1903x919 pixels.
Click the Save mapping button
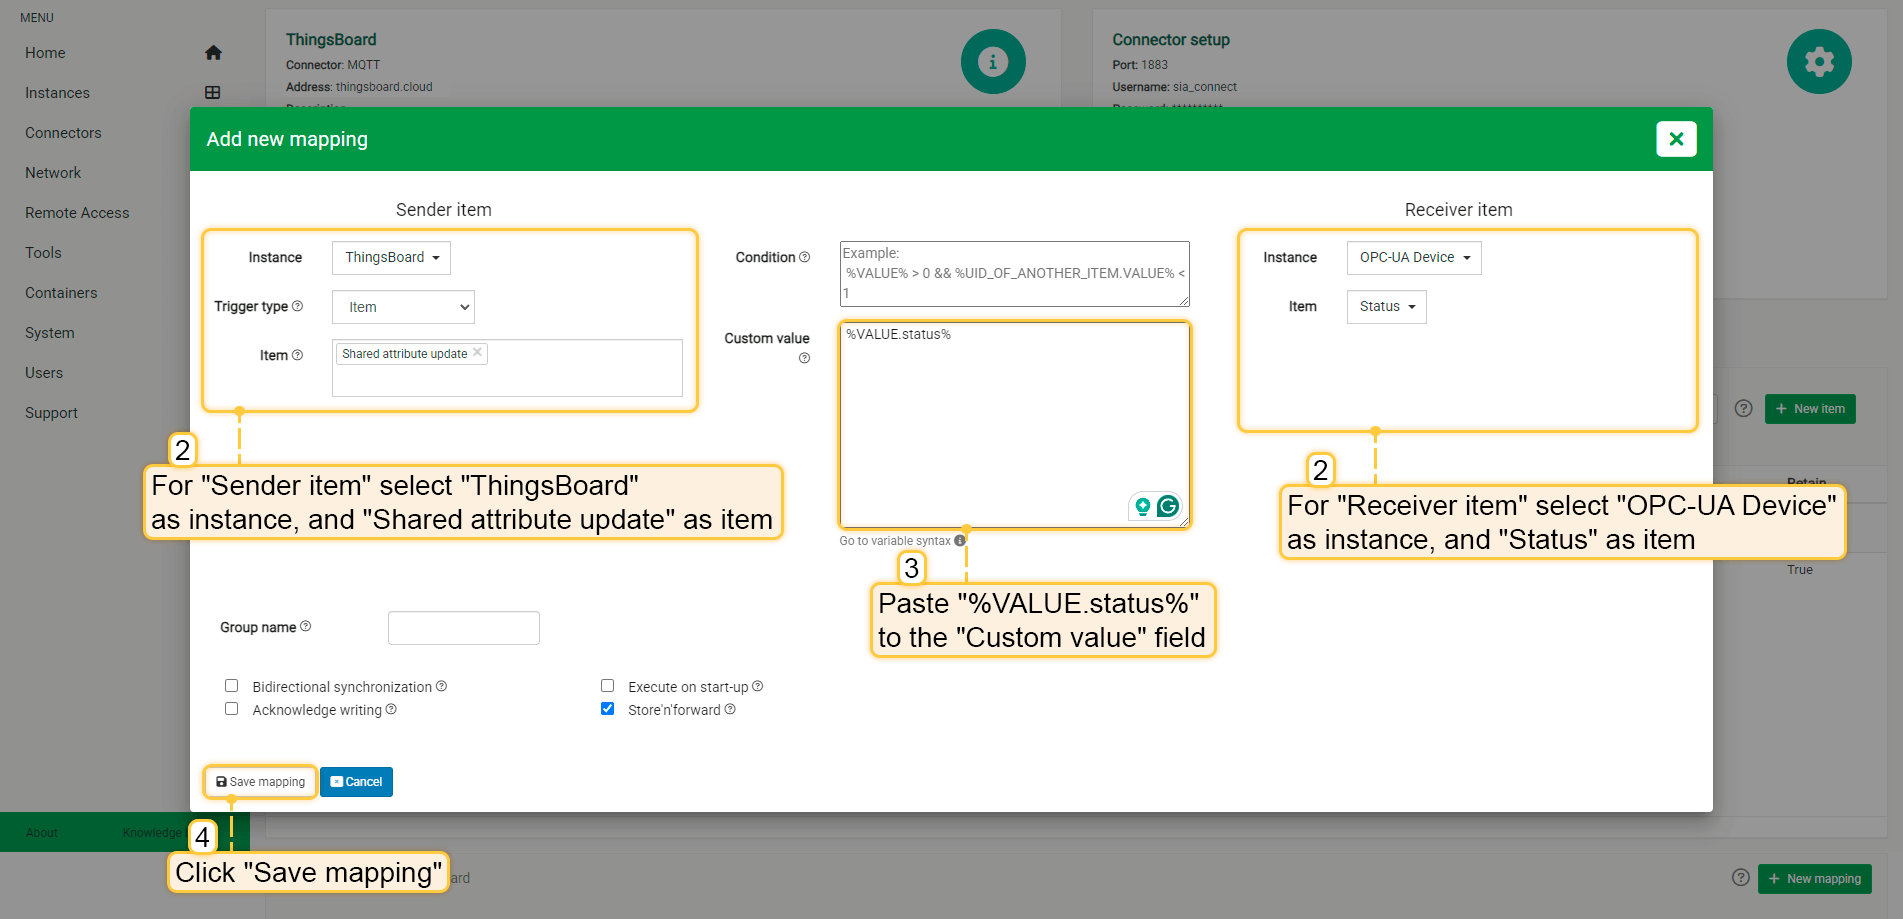[x=260, y=782]
